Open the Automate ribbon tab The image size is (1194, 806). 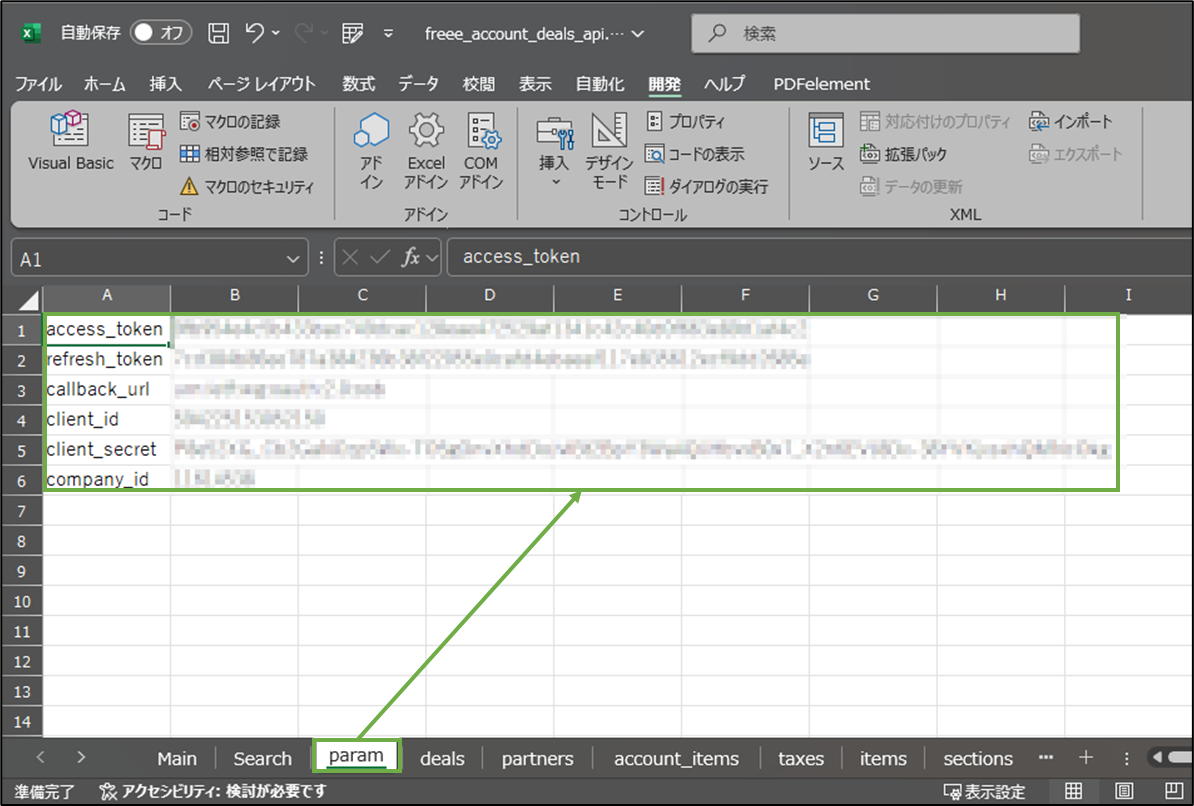coord(599,84)
